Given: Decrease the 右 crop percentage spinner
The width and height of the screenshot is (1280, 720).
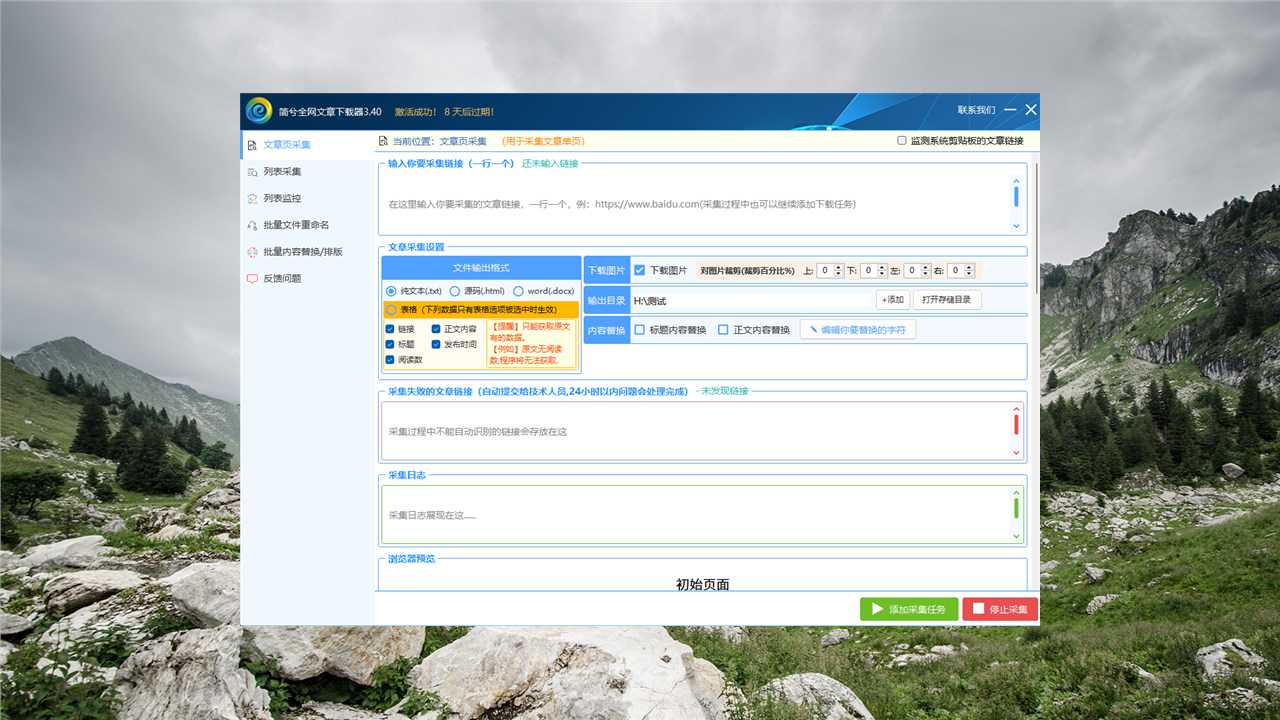Looking at the screenshot, I should tap(968, 274).
